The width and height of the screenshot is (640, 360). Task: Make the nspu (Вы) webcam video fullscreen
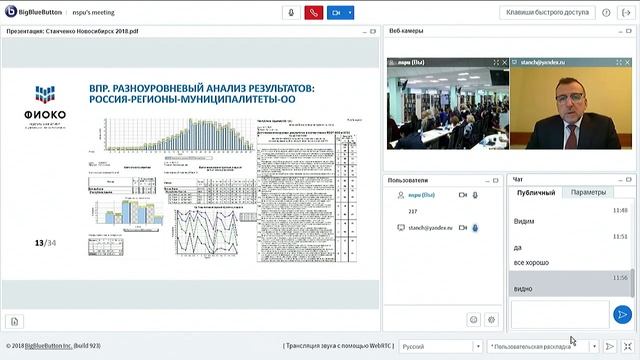coord(496,62)
